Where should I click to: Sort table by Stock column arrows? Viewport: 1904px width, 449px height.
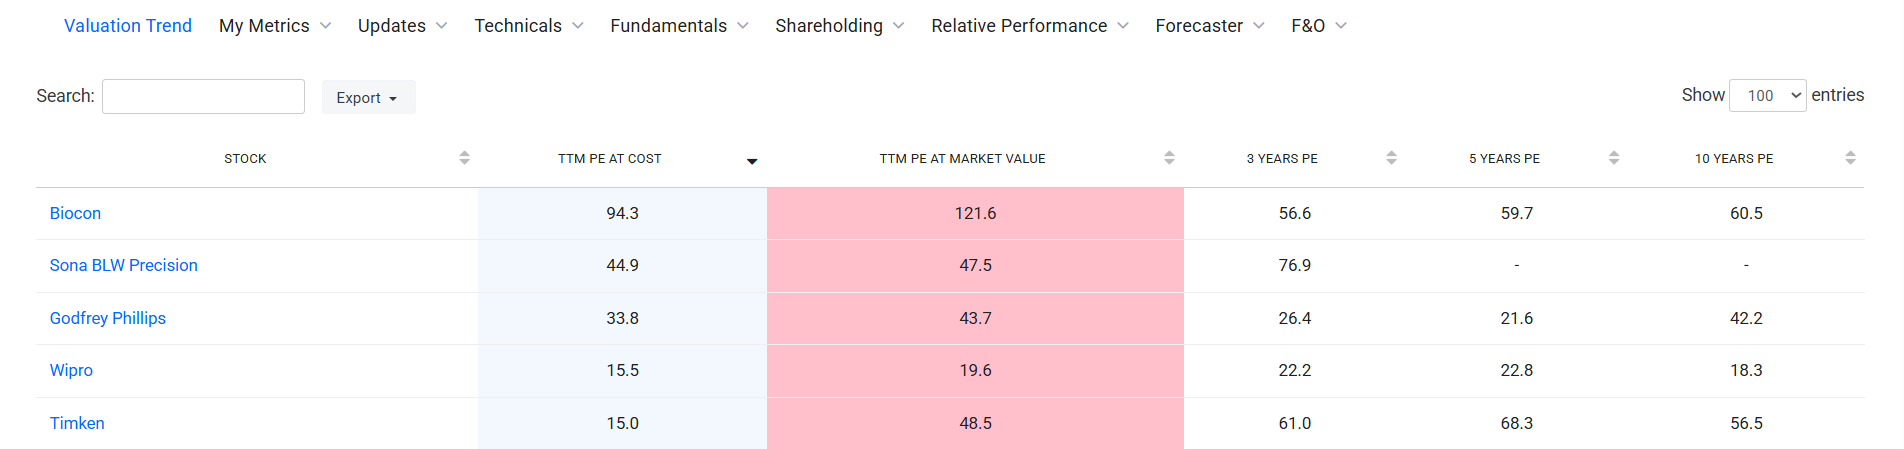coord(464,158)
